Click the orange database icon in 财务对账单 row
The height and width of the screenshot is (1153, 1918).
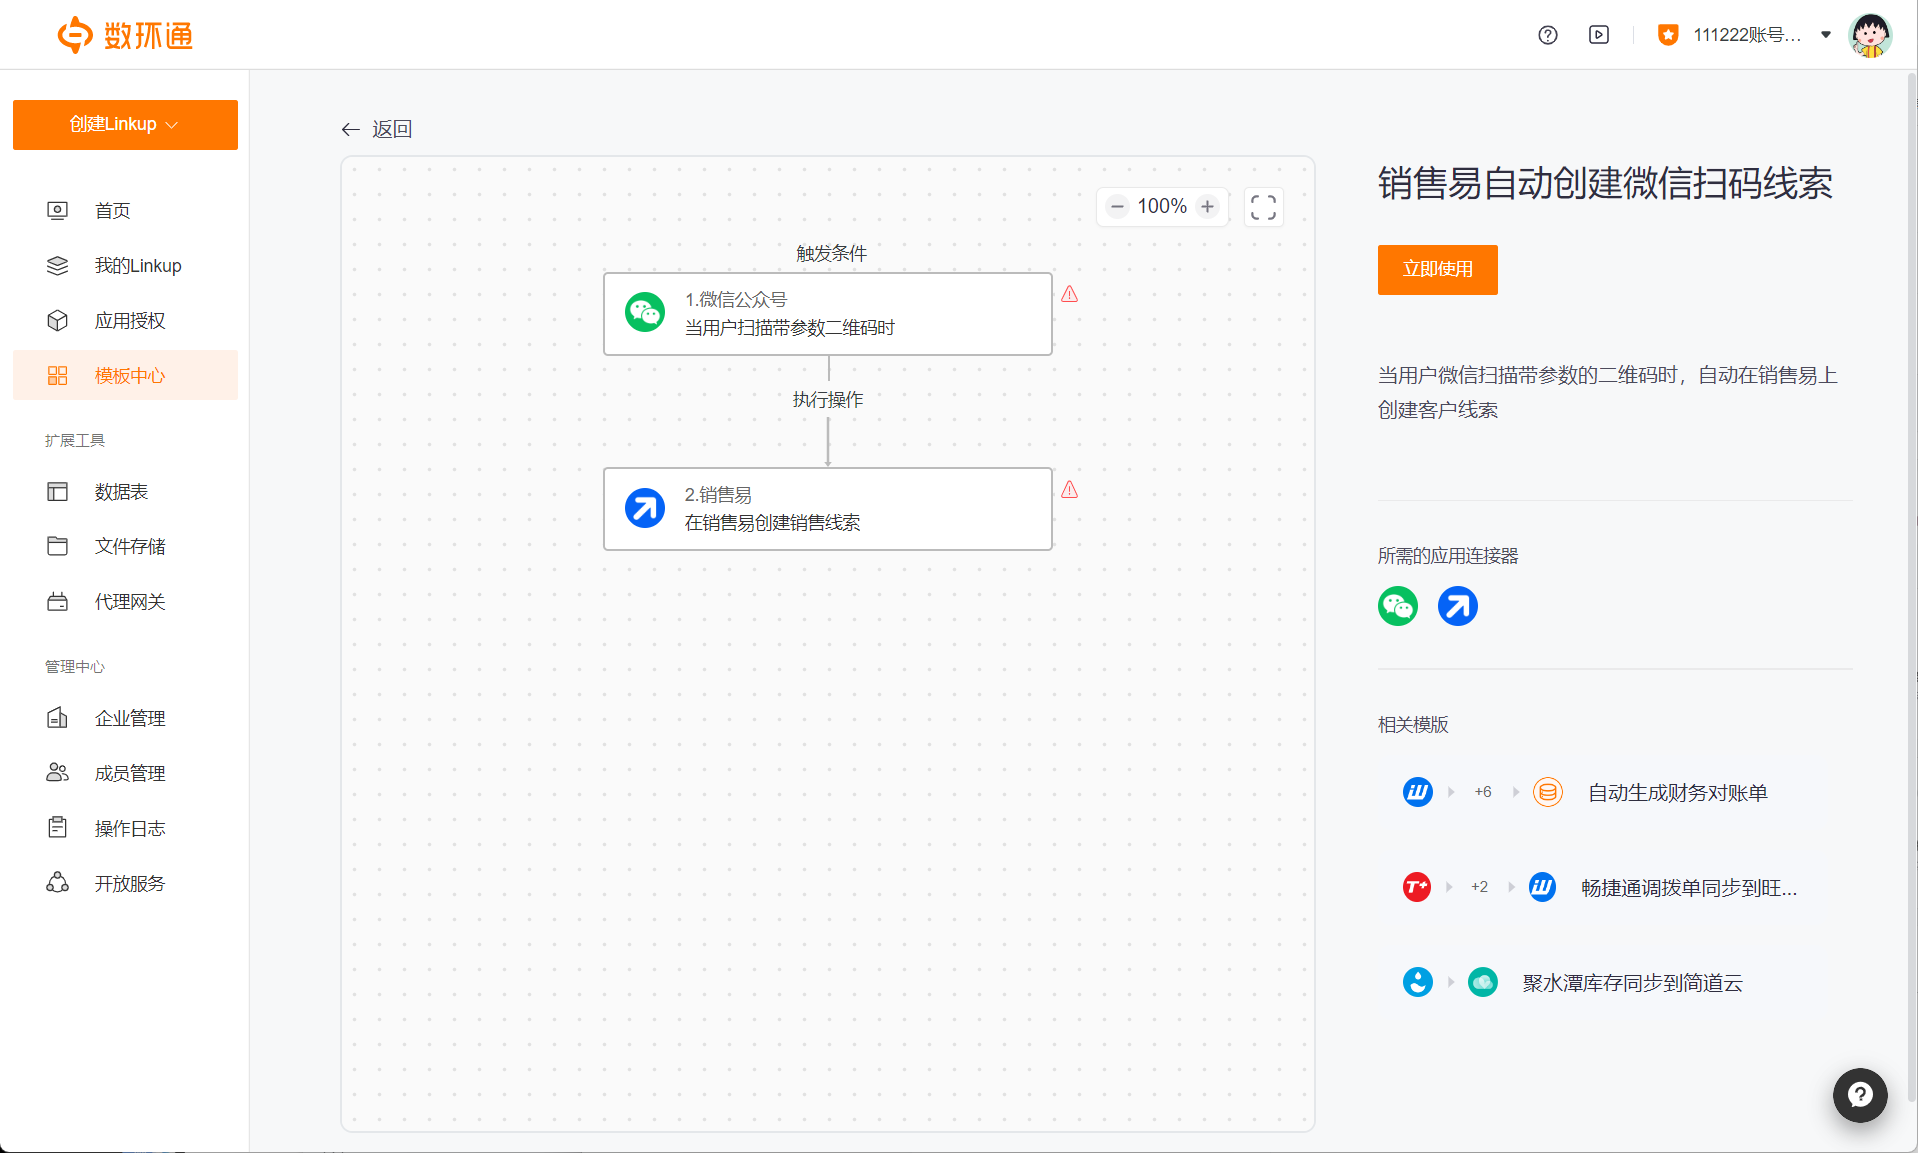coord(1548,792)
